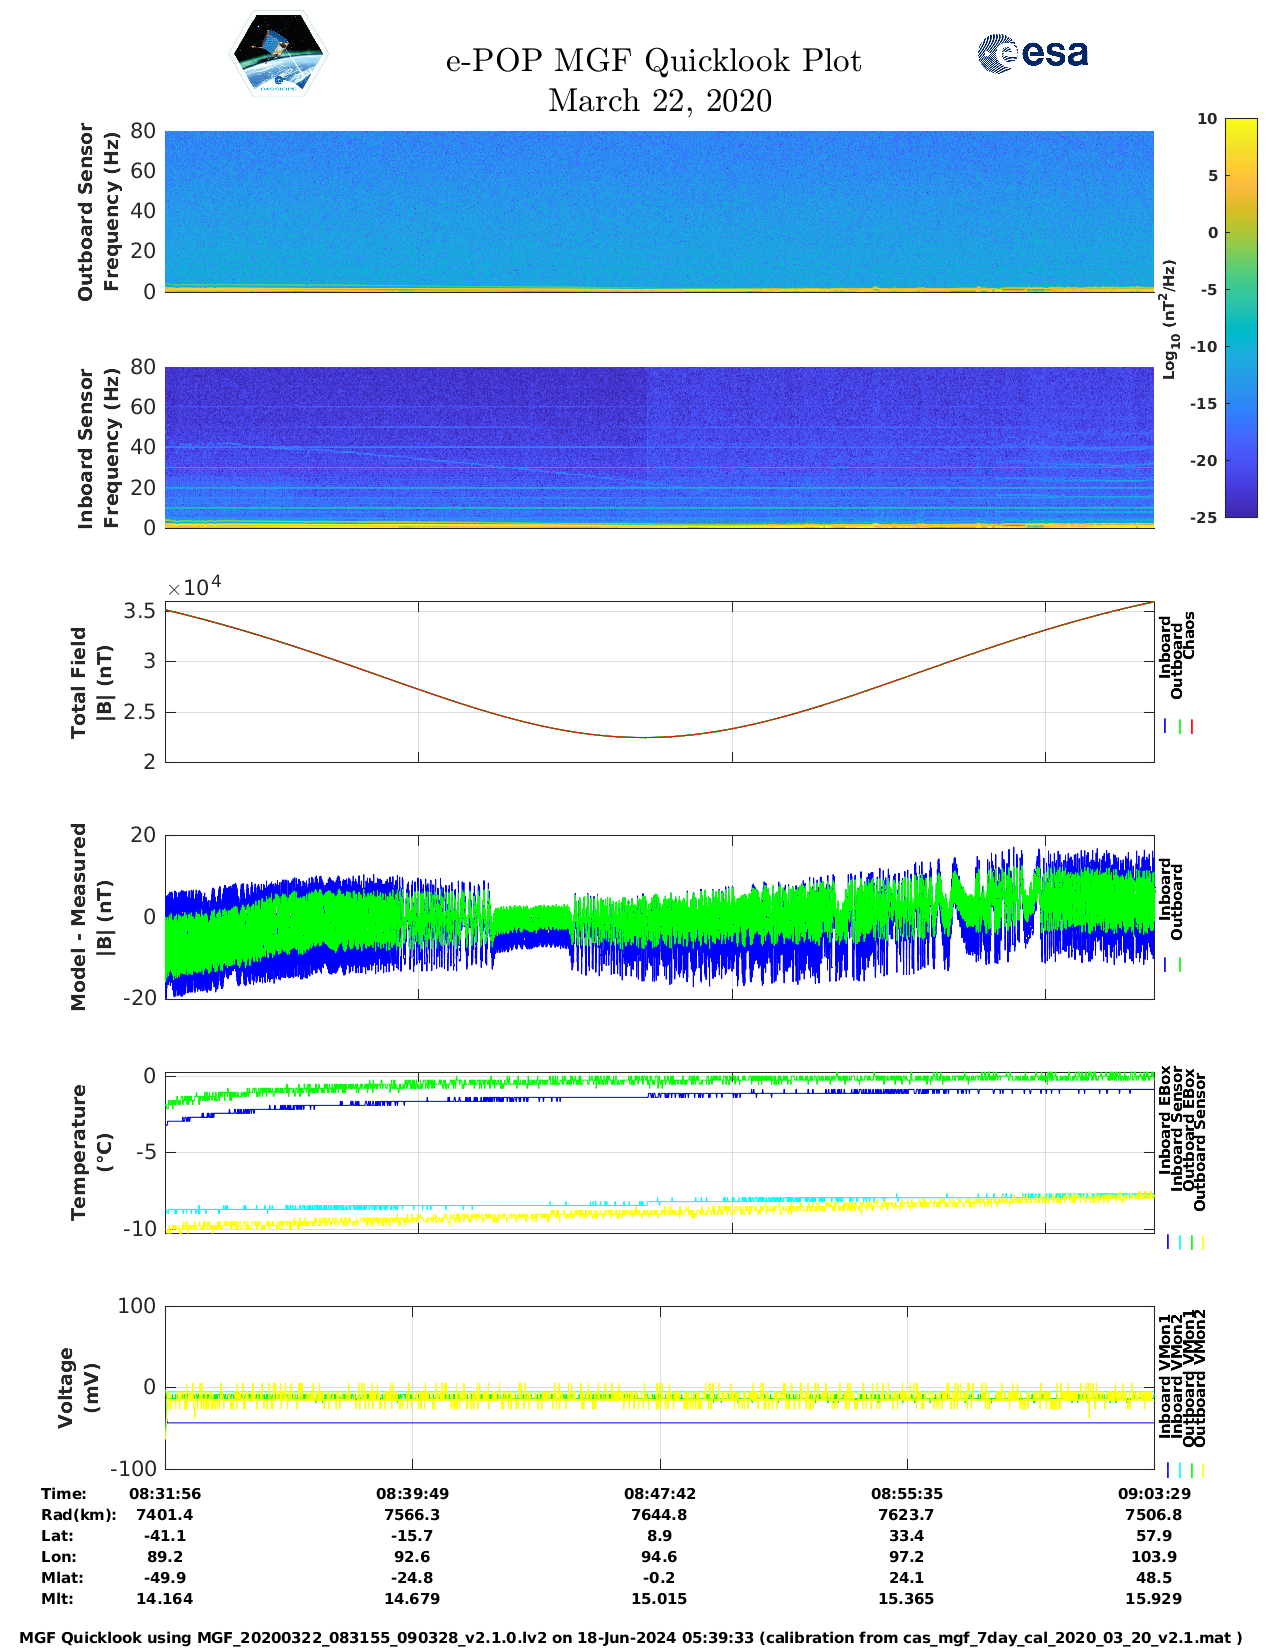Screen dimensions: 1275x1650
Task: Click the 08:31:56 start time label
Action: click(165, 1494)
